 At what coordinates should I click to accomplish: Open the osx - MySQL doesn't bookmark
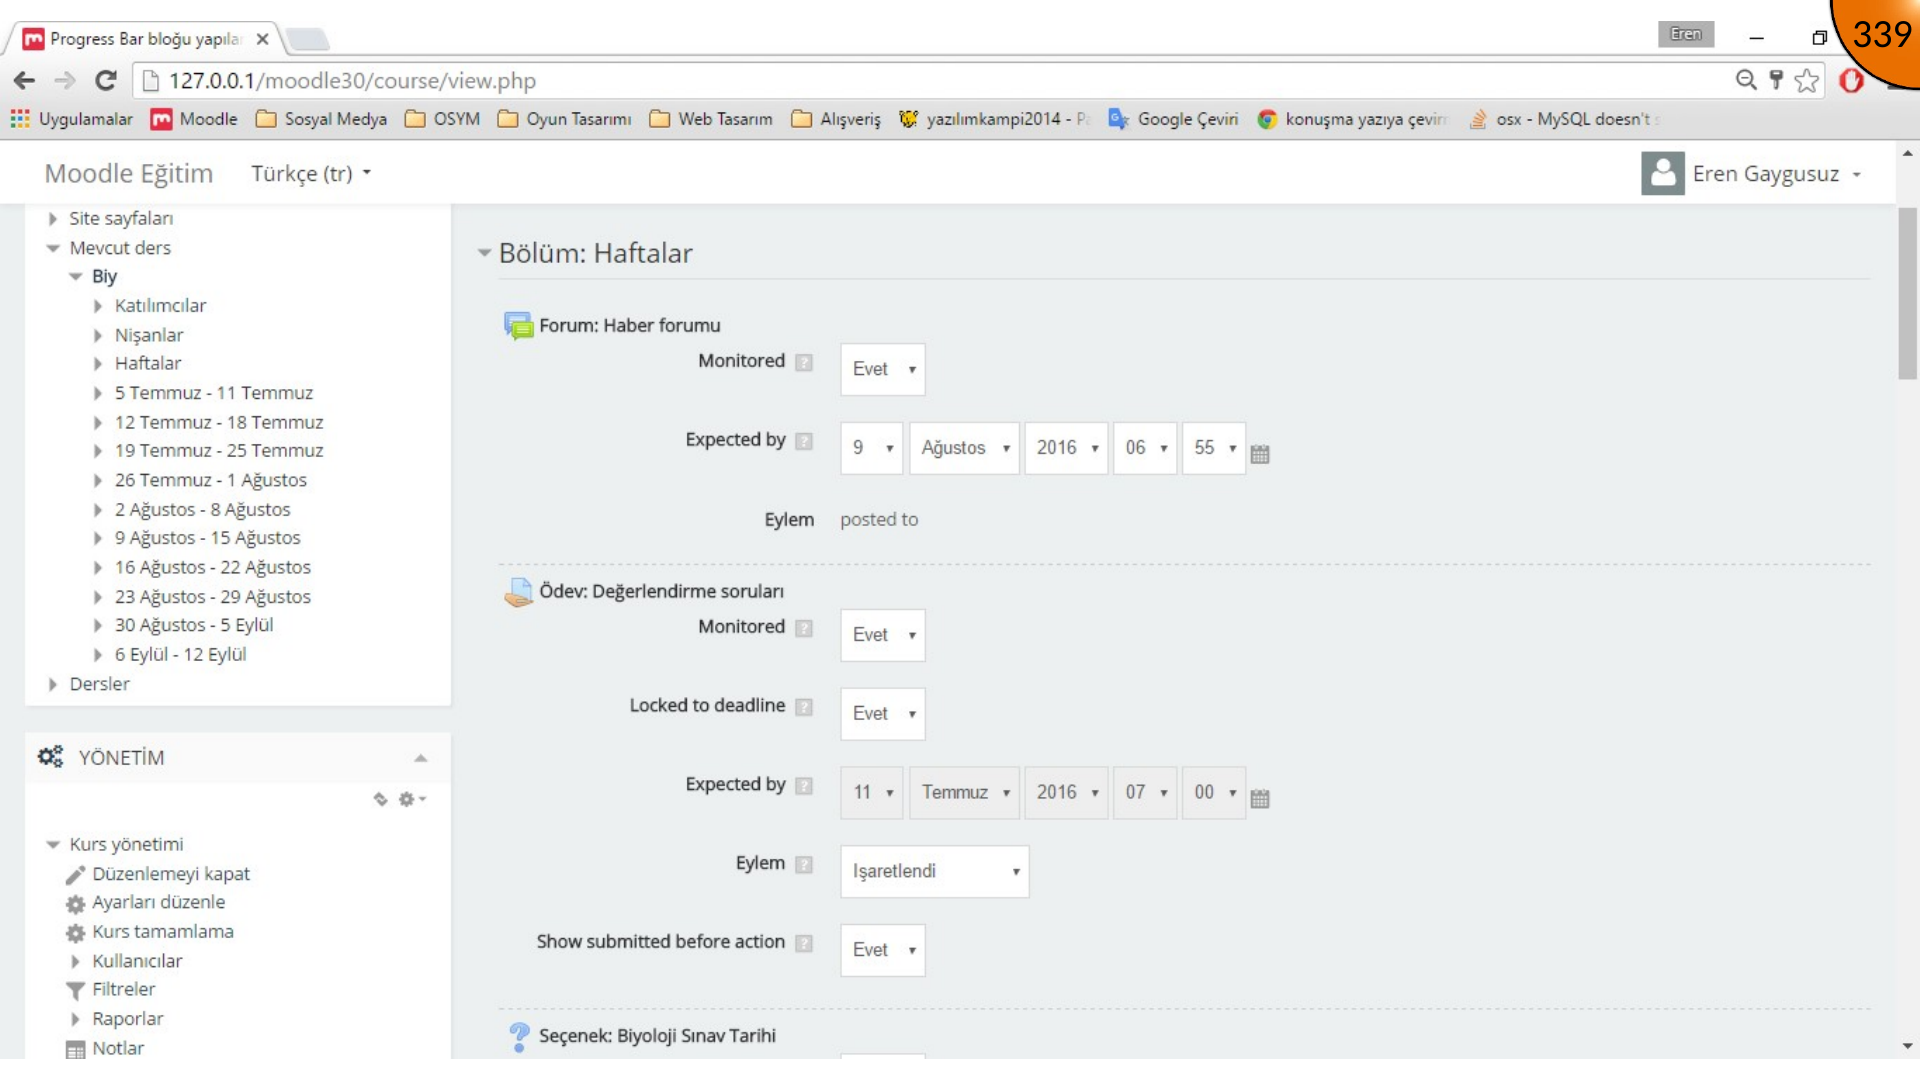click(x=1563, y=119)
